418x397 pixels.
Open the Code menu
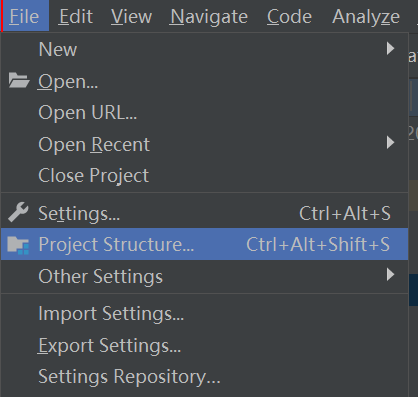[289, 16]
